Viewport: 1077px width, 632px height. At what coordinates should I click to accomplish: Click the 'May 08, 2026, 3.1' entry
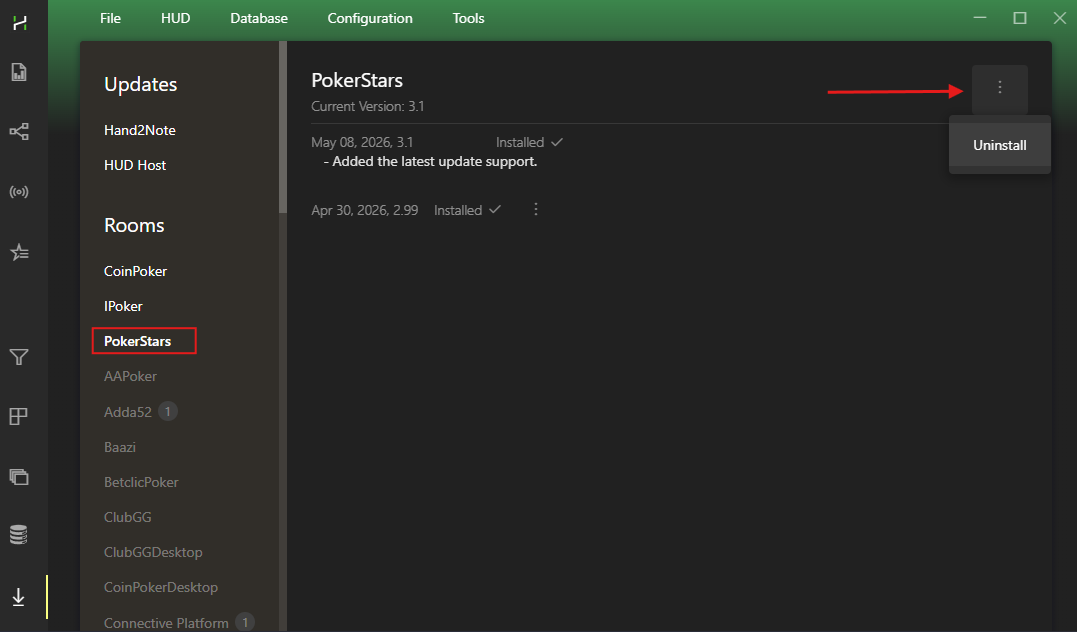coord(362,142)
